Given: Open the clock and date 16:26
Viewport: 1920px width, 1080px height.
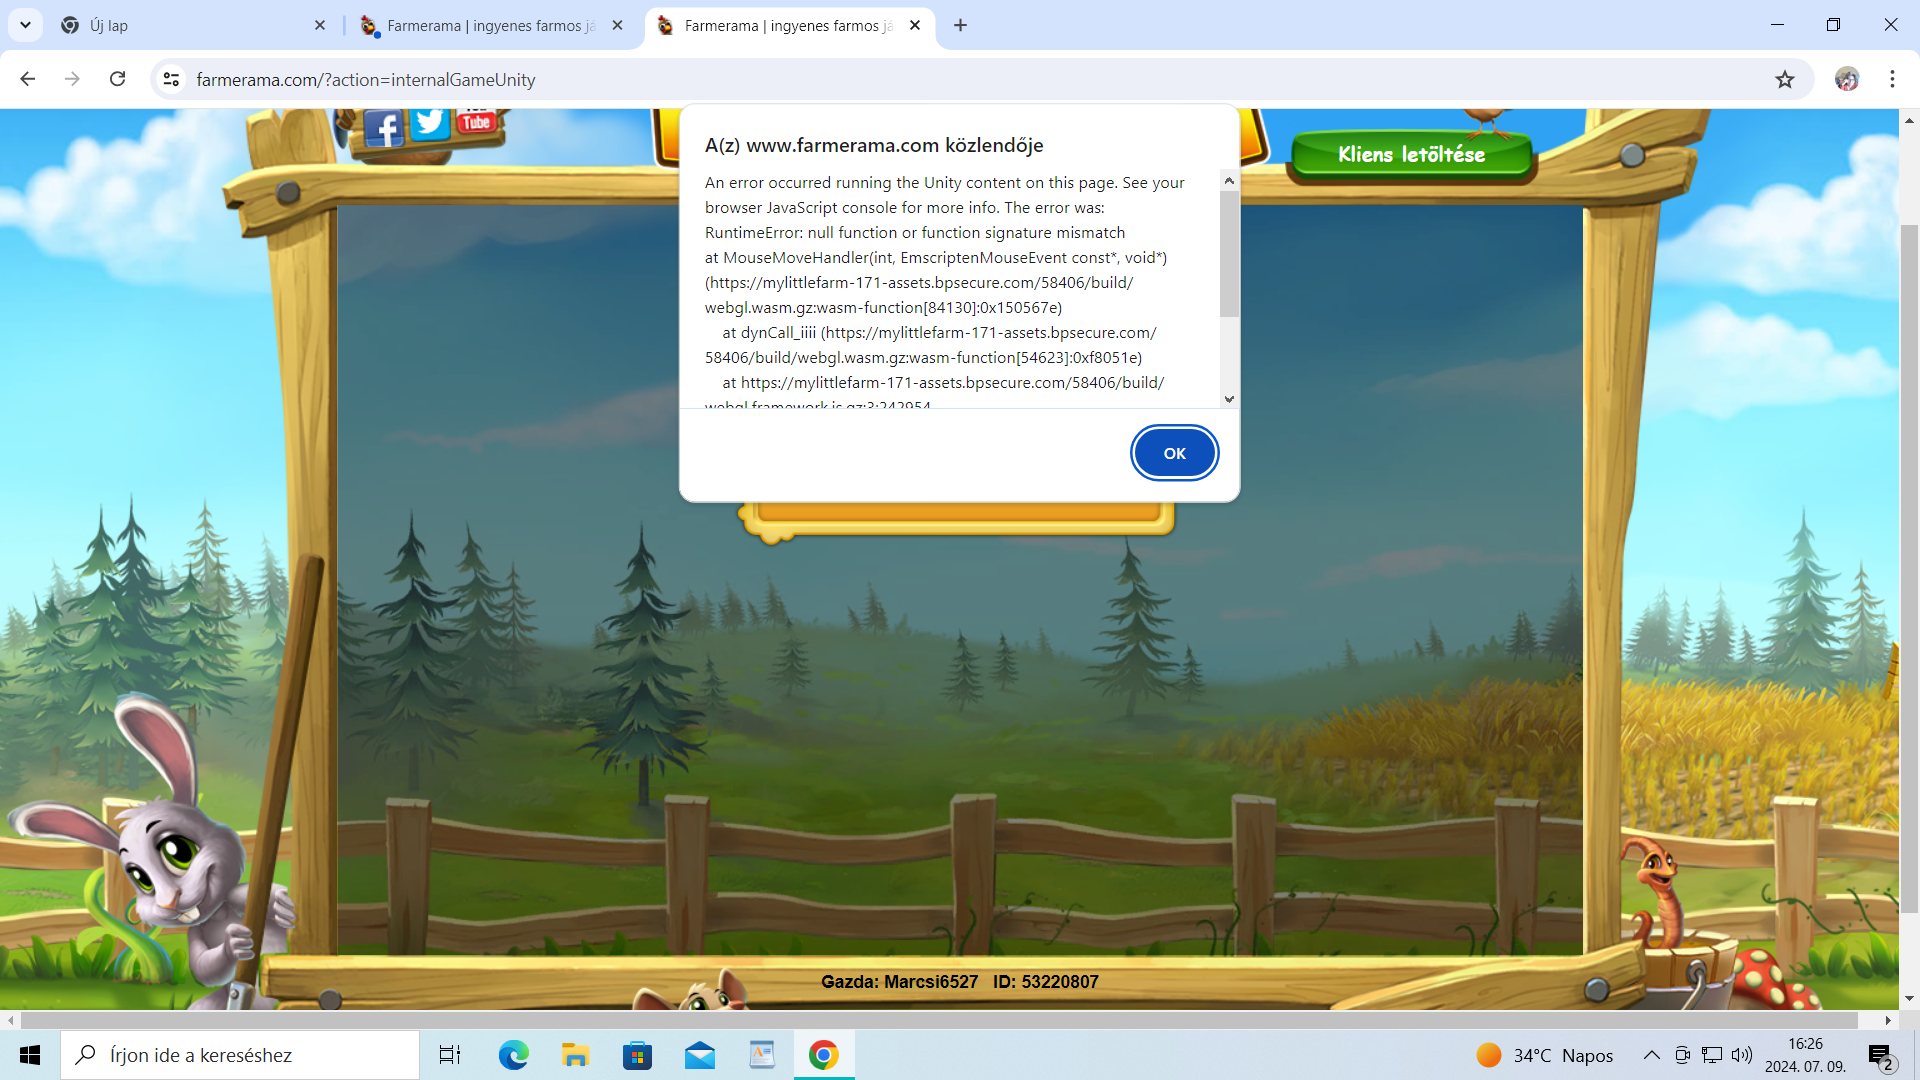Looking at the screenshot, I should 1806,1055.
